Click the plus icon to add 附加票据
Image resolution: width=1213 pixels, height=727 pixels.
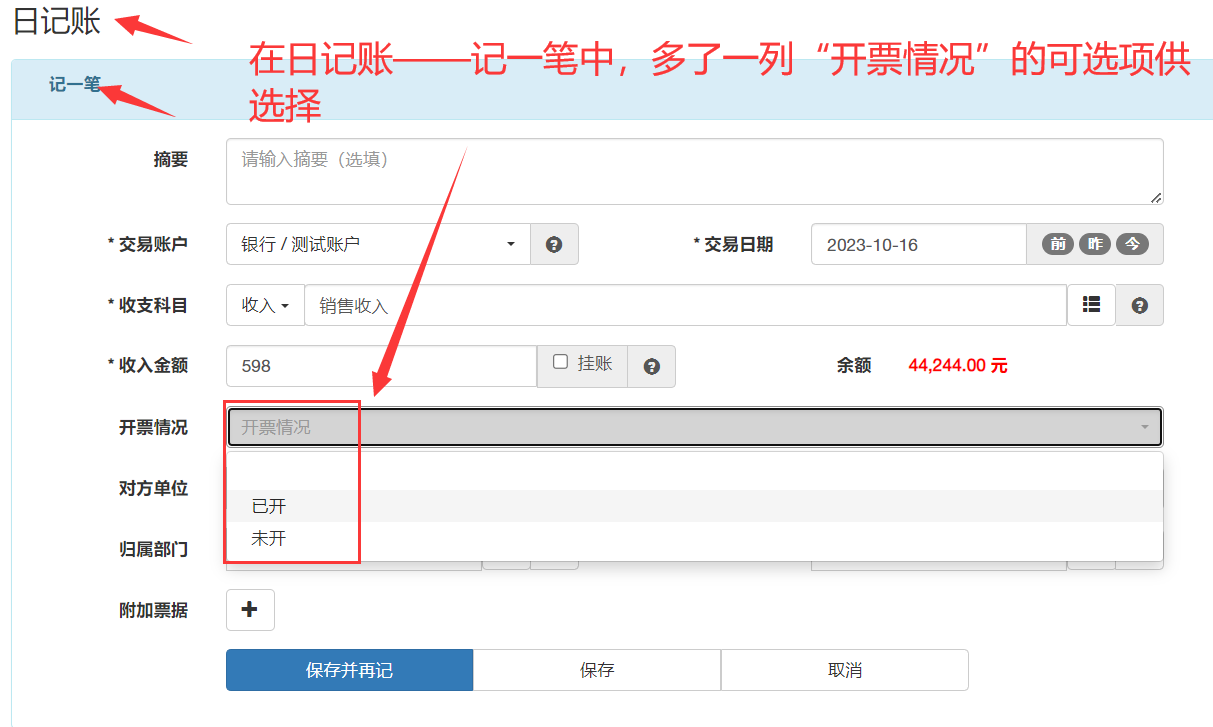[250, 610]
